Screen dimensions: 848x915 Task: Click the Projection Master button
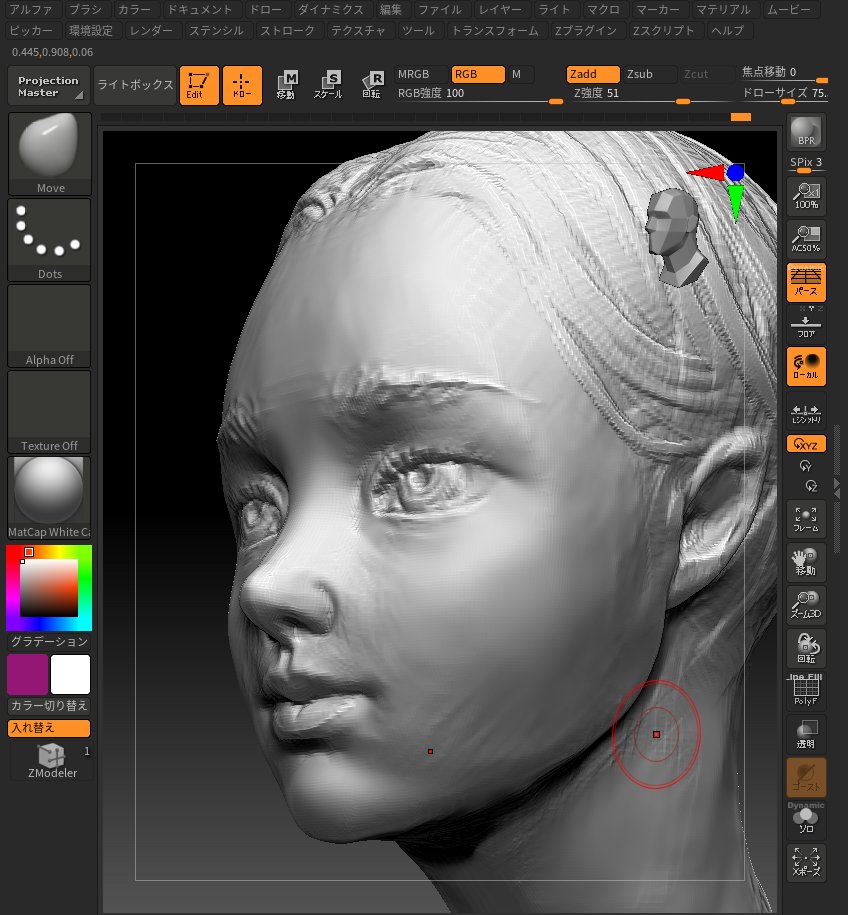pos(47,86)
